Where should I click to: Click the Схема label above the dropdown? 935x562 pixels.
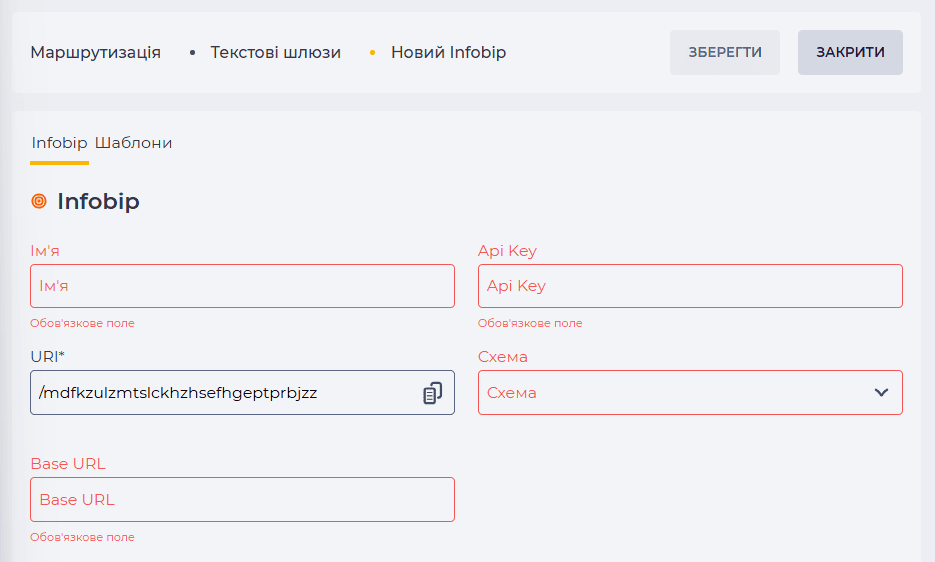click(x=503, y=357)
